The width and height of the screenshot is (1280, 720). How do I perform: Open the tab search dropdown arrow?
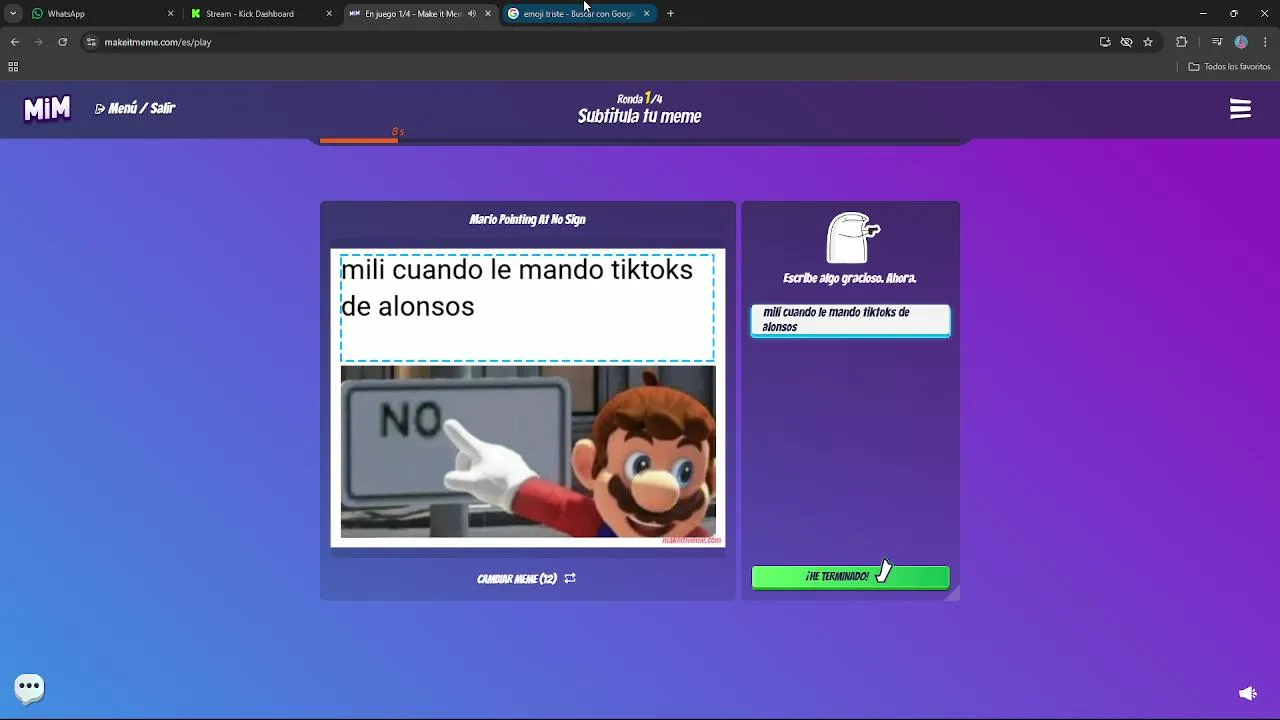point(13,14)
